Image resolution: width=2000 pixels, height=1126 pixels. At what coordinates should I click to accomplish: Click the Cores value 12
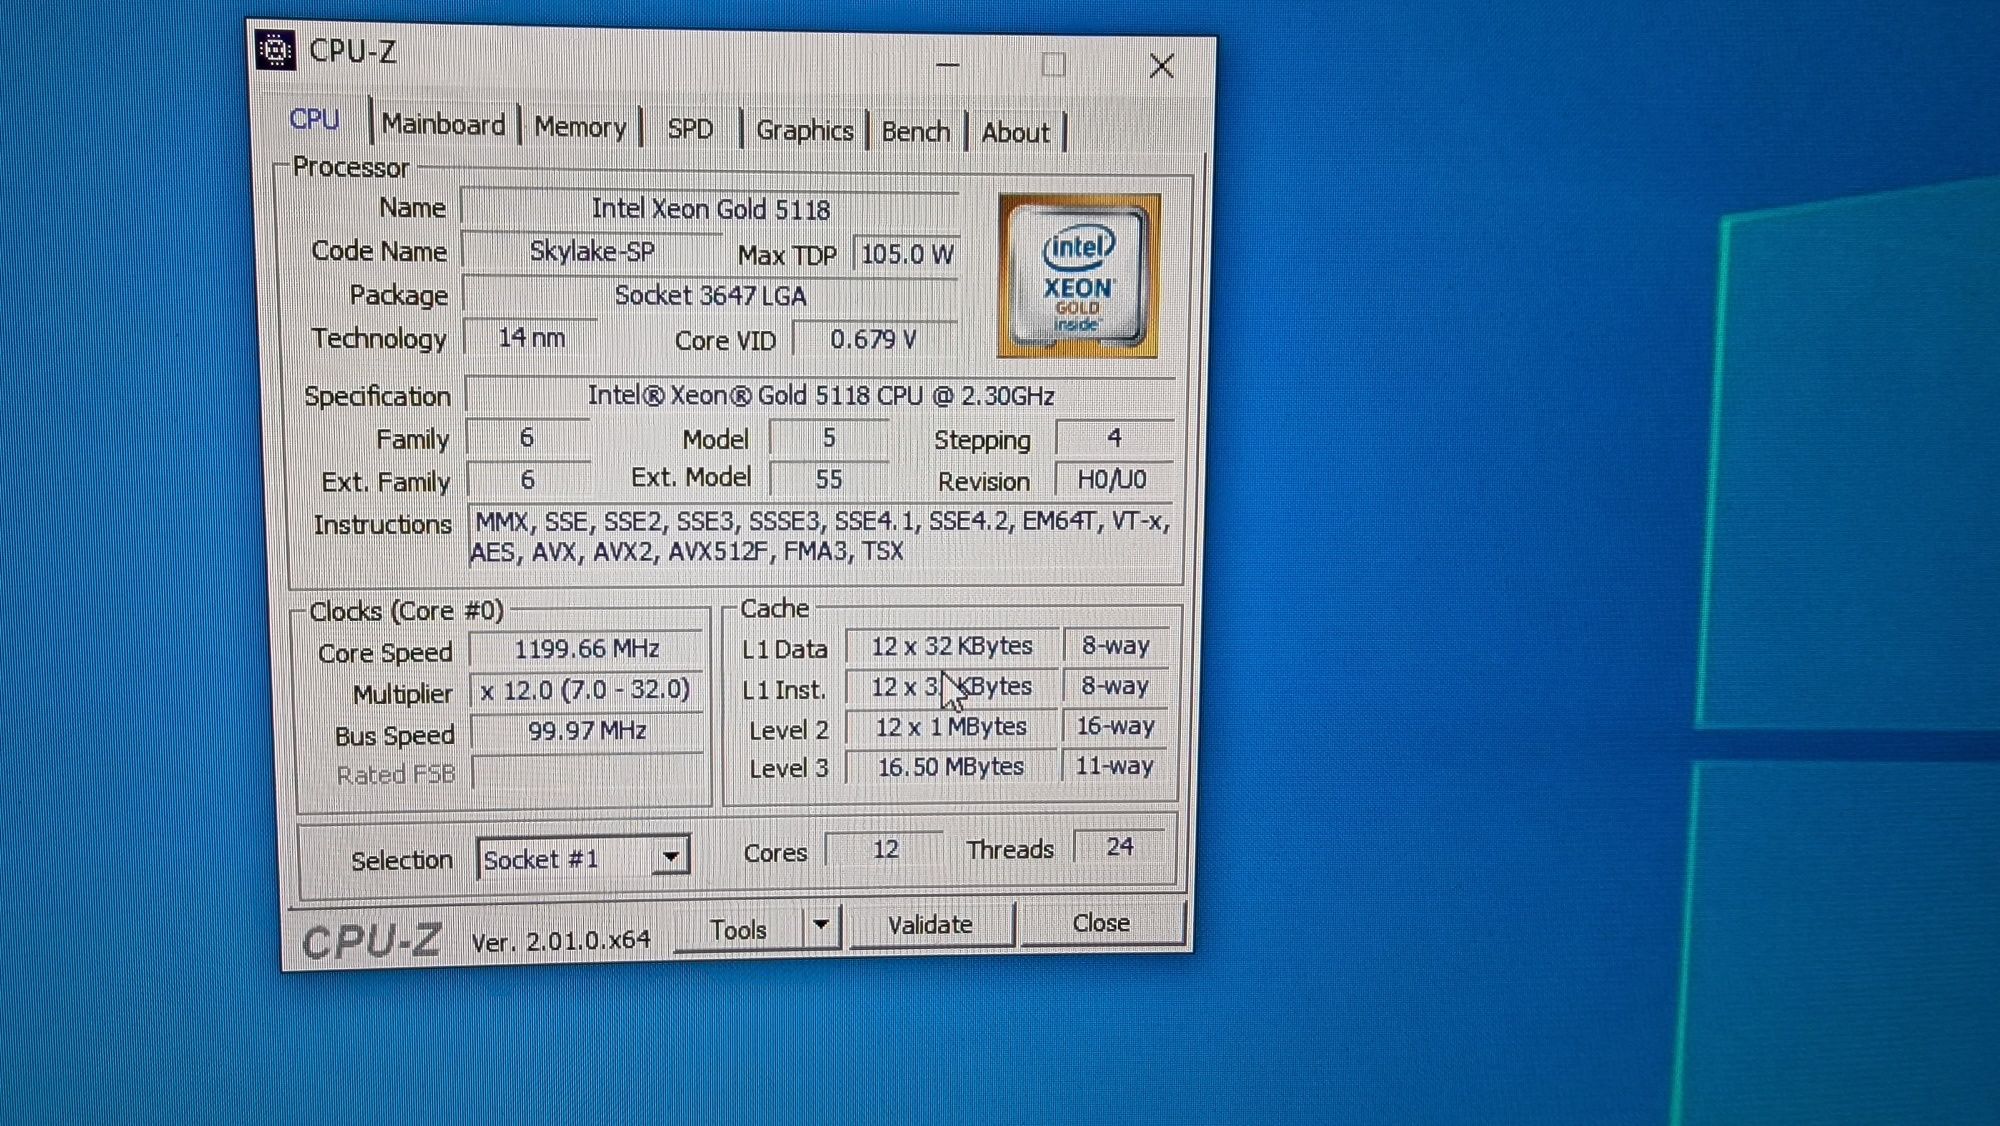click(886, 849)
